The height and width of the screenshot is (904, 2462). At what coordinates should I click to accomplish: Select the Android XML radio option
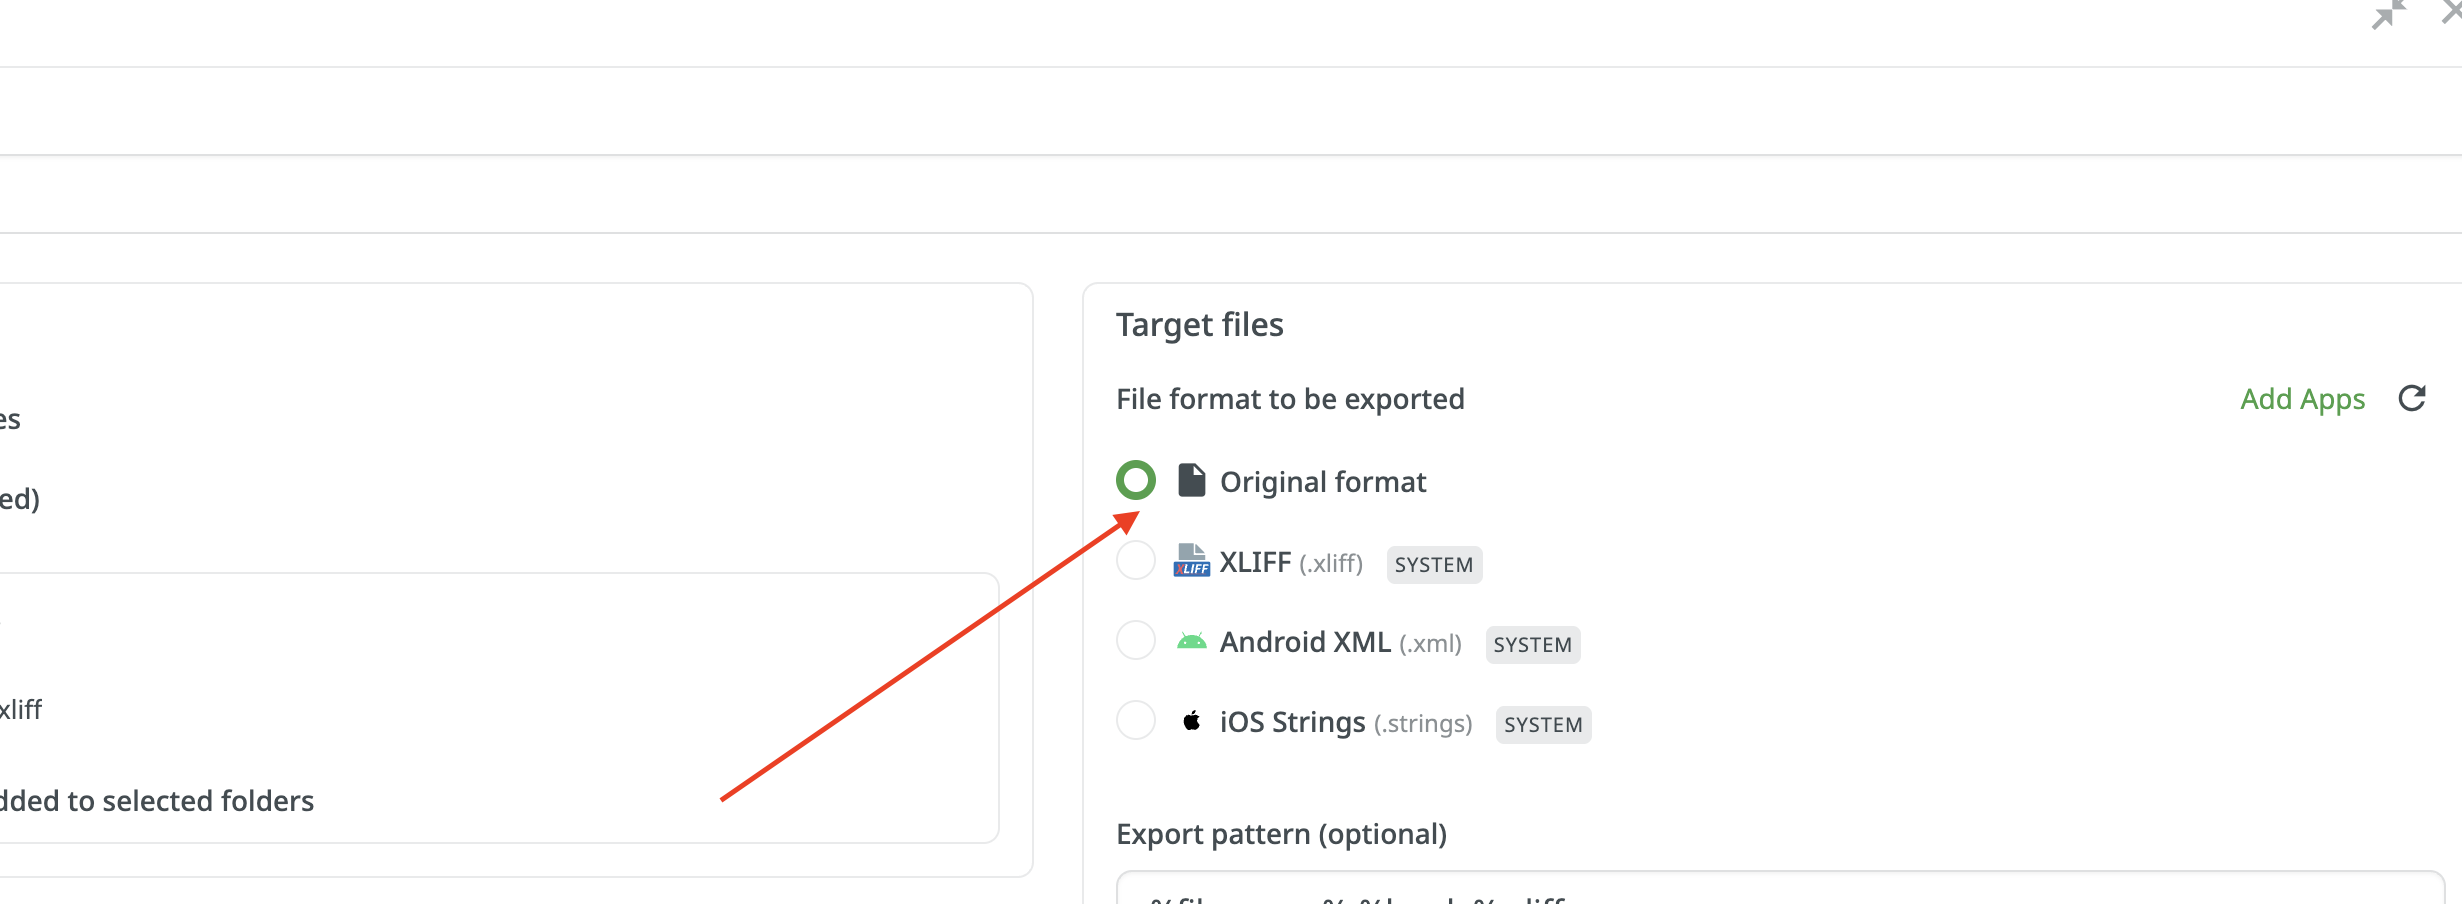[1136, 641]
